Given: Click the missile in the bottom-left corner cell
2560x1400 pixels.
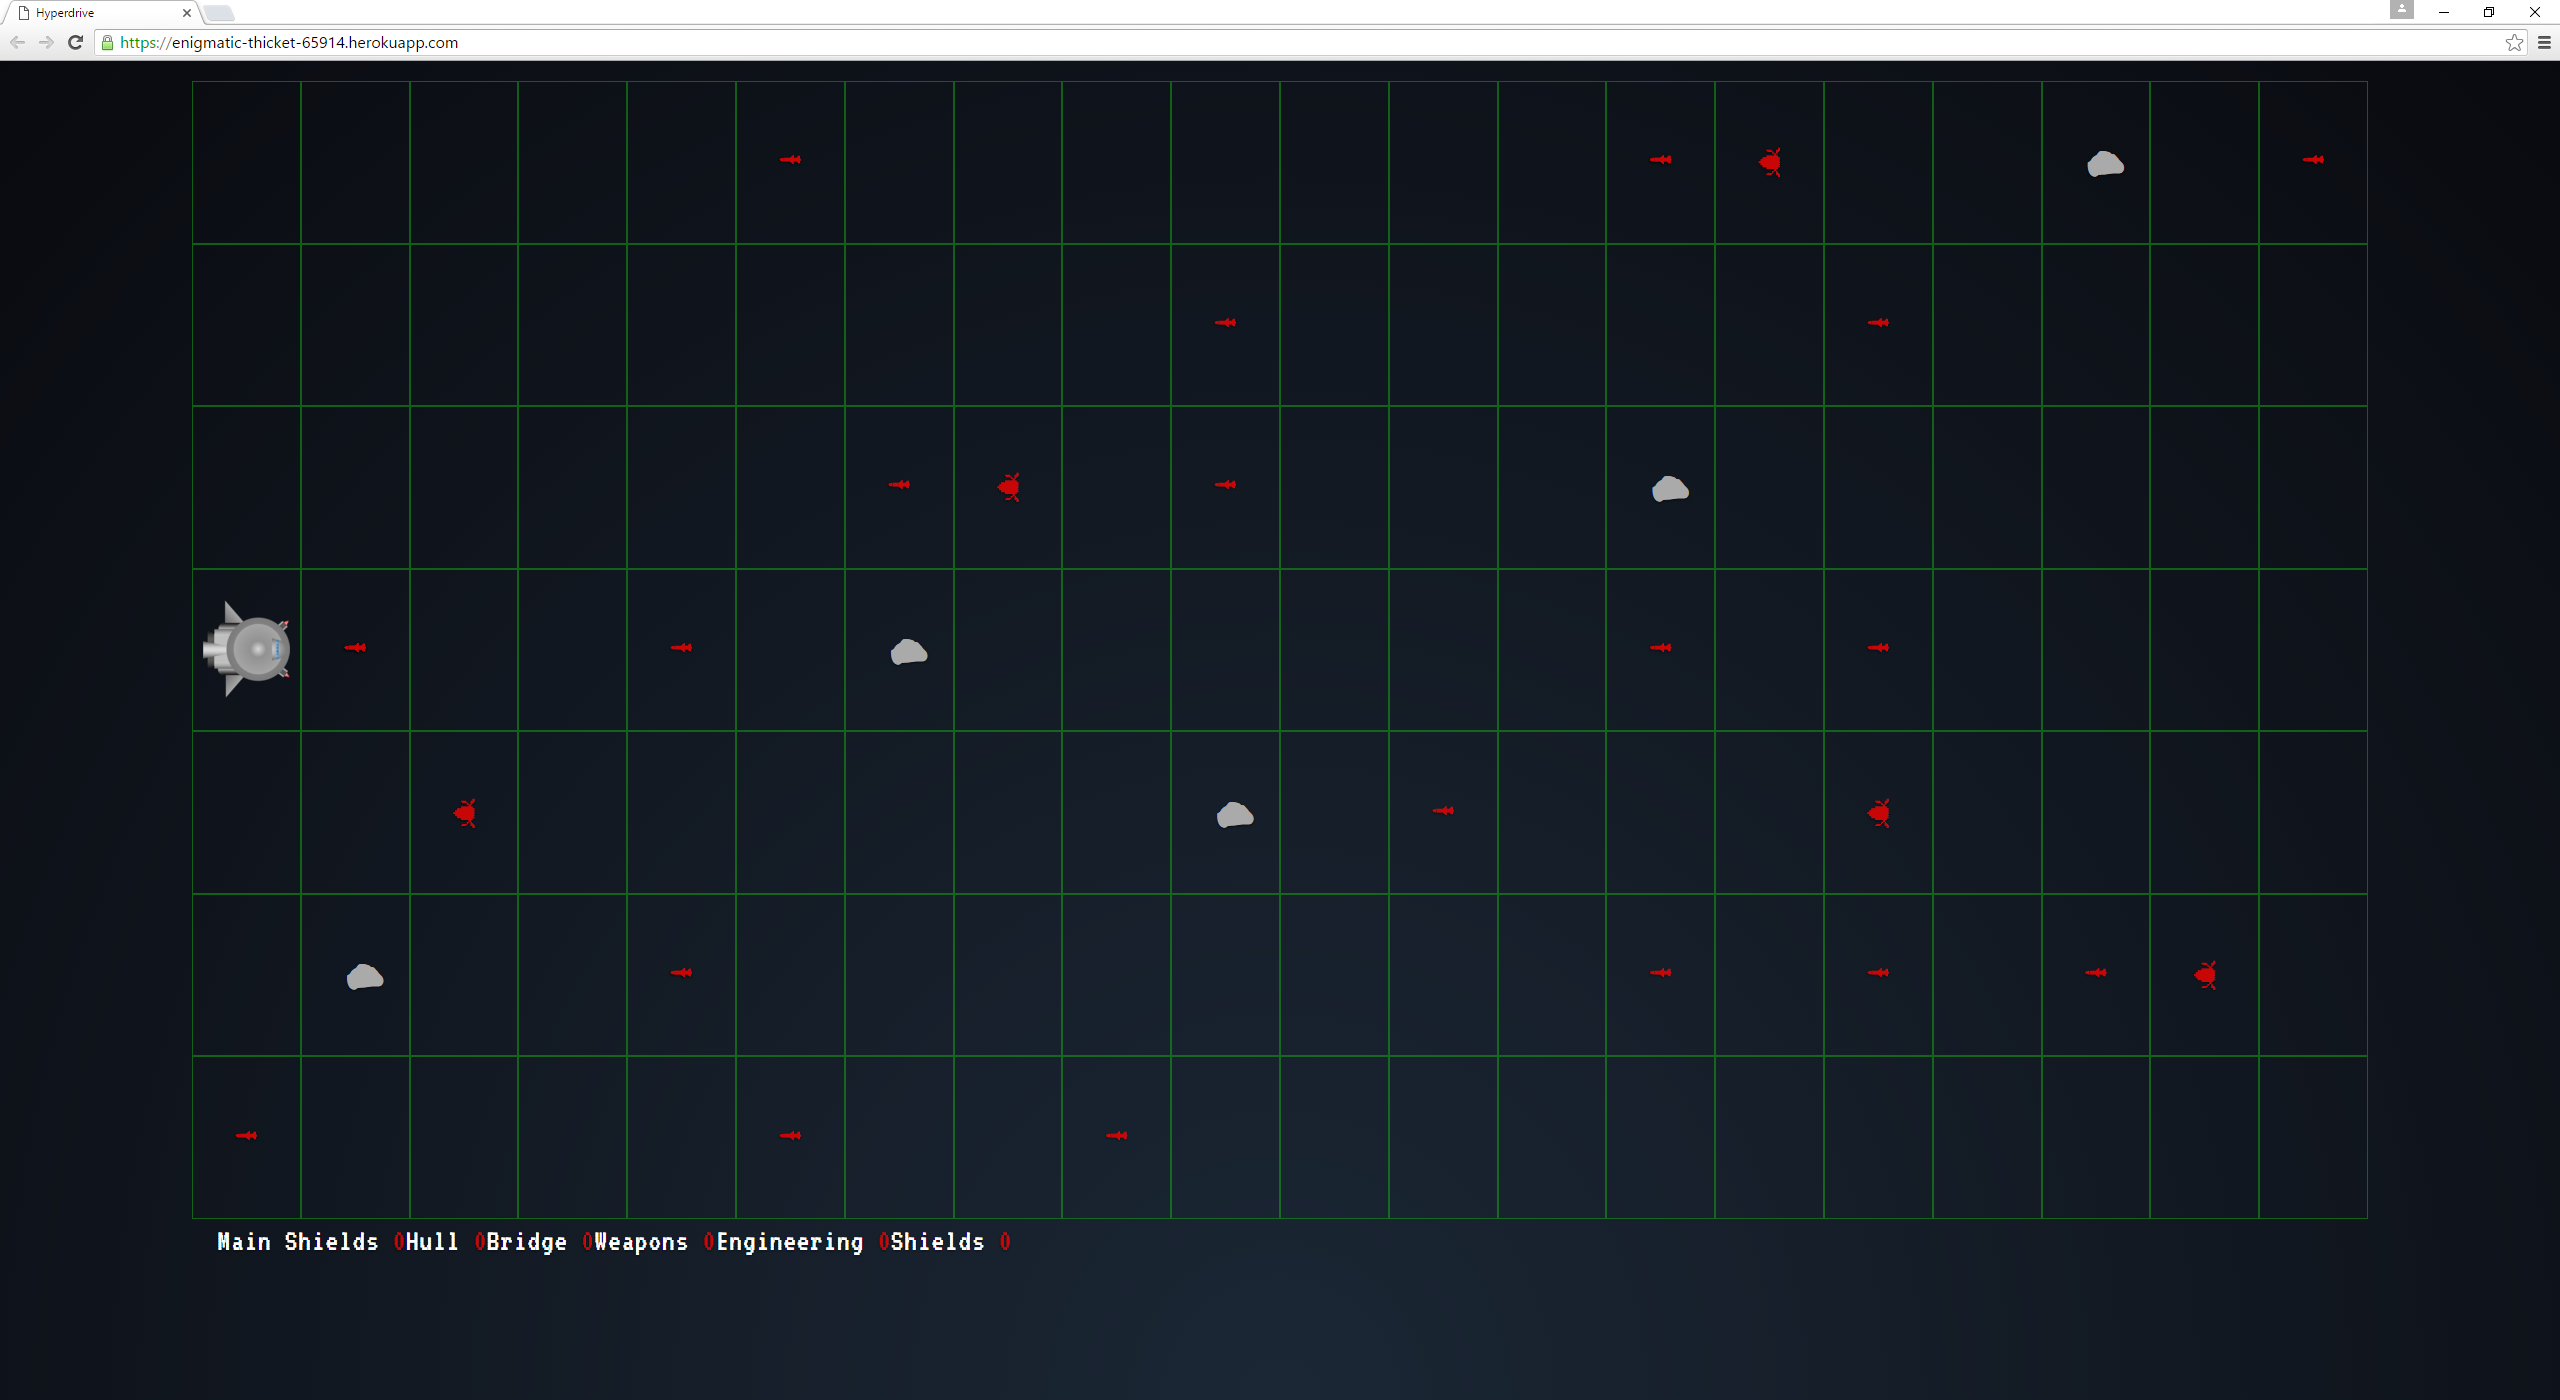Looking at the screenshot, I should (x=246, y=1135).
